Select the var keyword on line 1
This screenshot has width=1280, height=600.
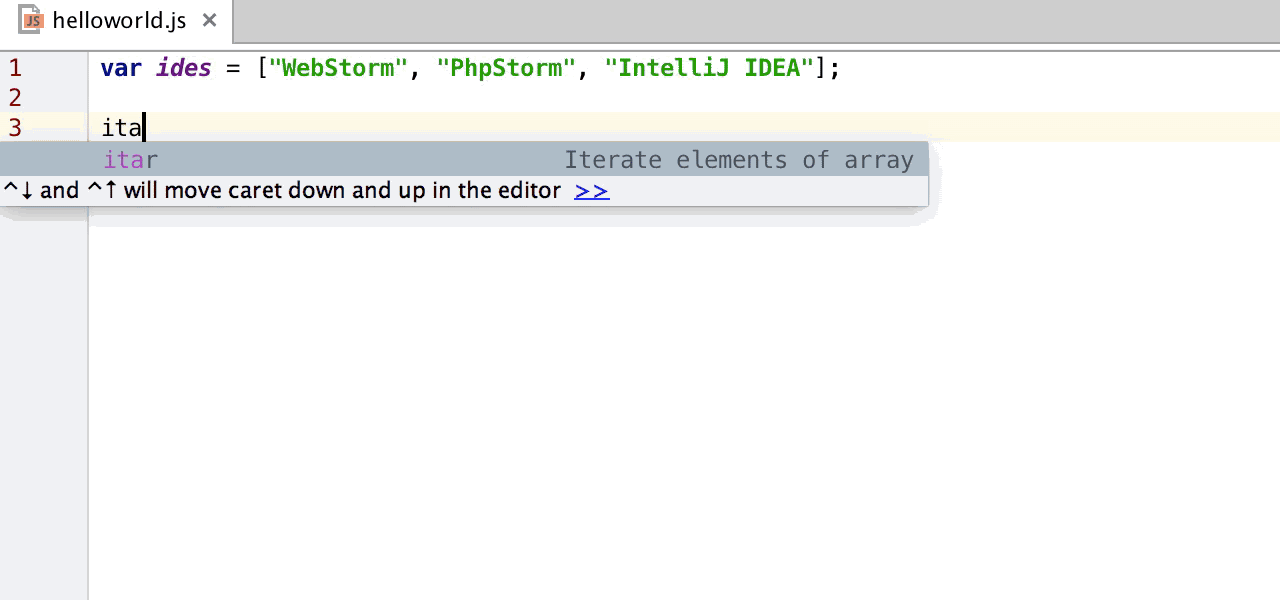[120, 67]
